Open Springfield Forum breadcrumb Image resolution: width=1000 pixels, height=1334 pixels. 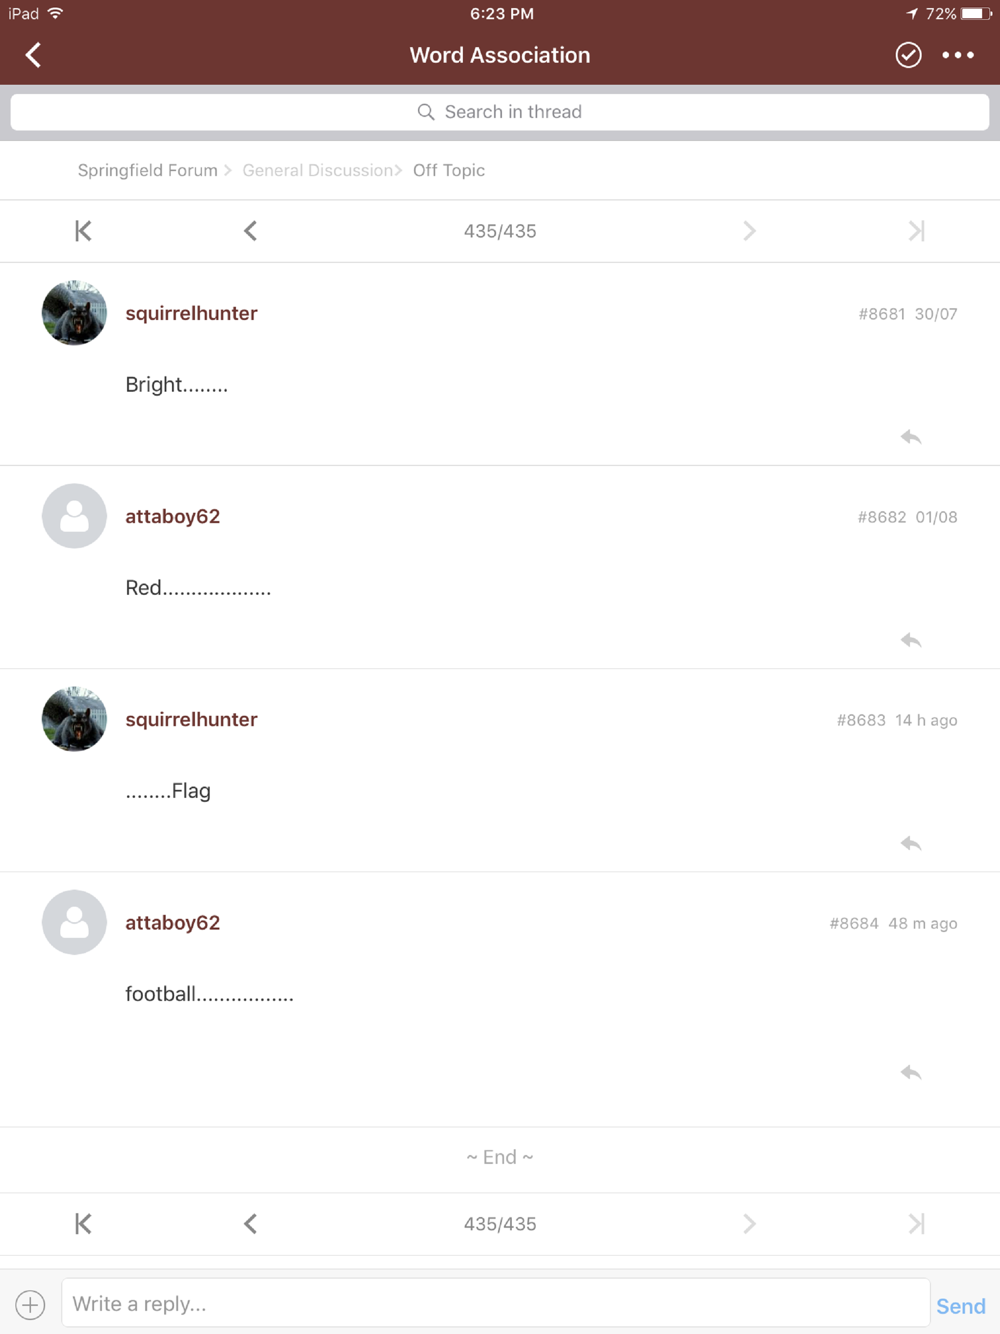coord(147,170)
